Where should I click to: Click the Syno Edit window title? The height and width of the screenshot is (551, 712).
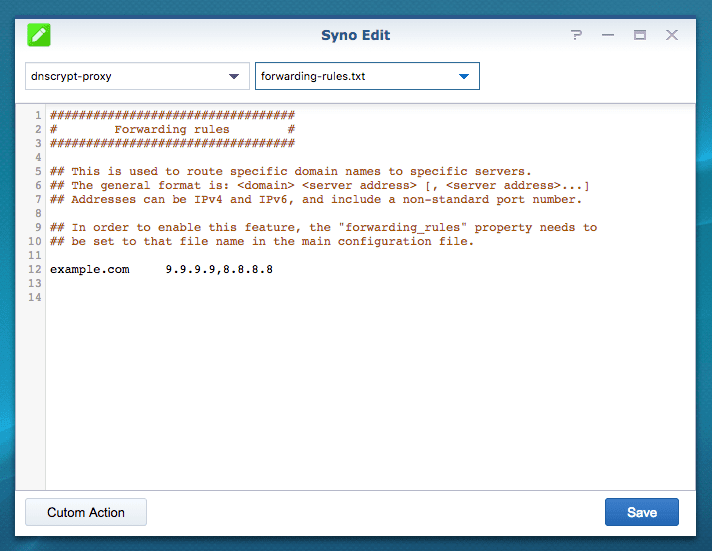(x=356, y=35)
